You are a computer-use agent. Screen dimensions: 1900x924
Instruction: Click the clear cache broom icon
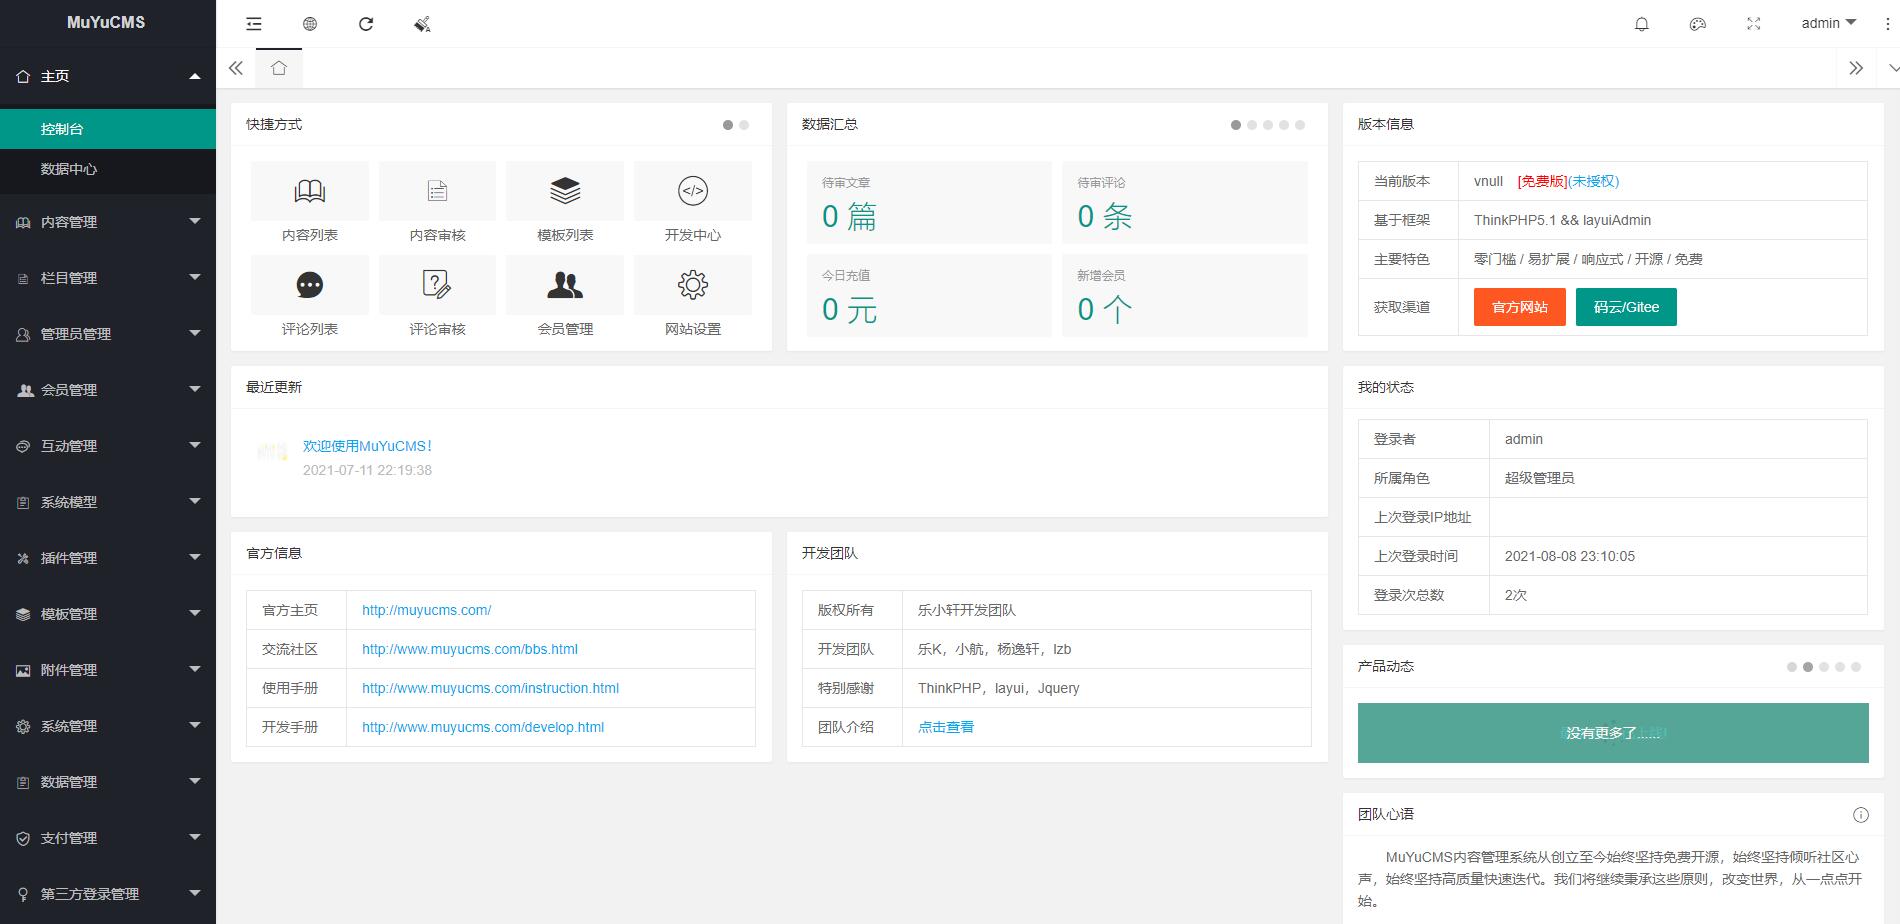point(422,23)
